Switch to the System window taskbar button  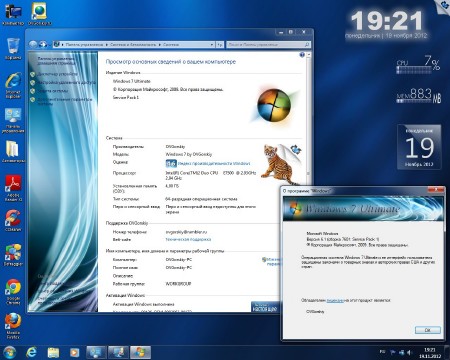97,352
